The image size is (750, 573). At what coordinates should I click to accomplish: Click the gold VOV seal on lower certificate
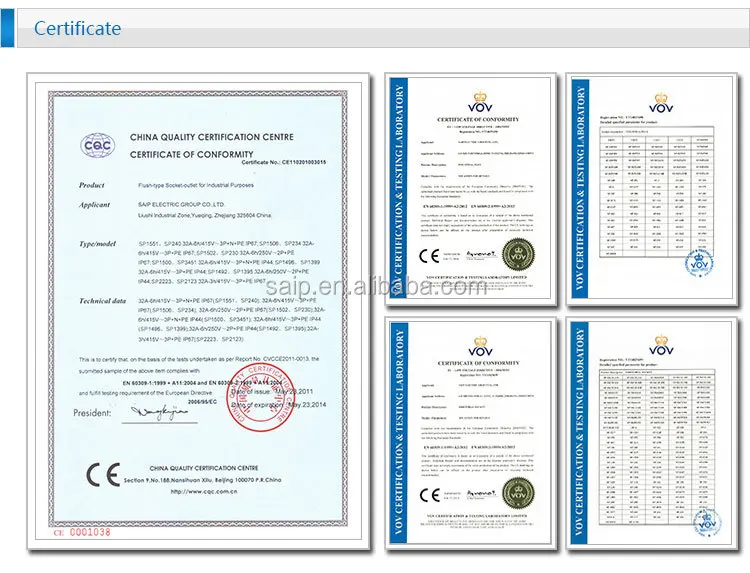point(518,494)
